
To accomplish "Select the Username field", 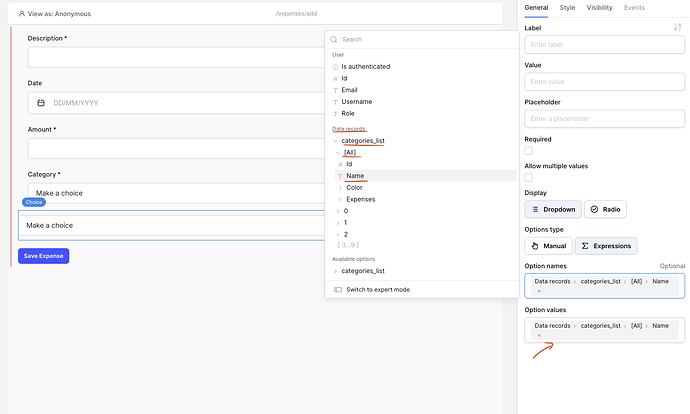I will click(357, 102).
